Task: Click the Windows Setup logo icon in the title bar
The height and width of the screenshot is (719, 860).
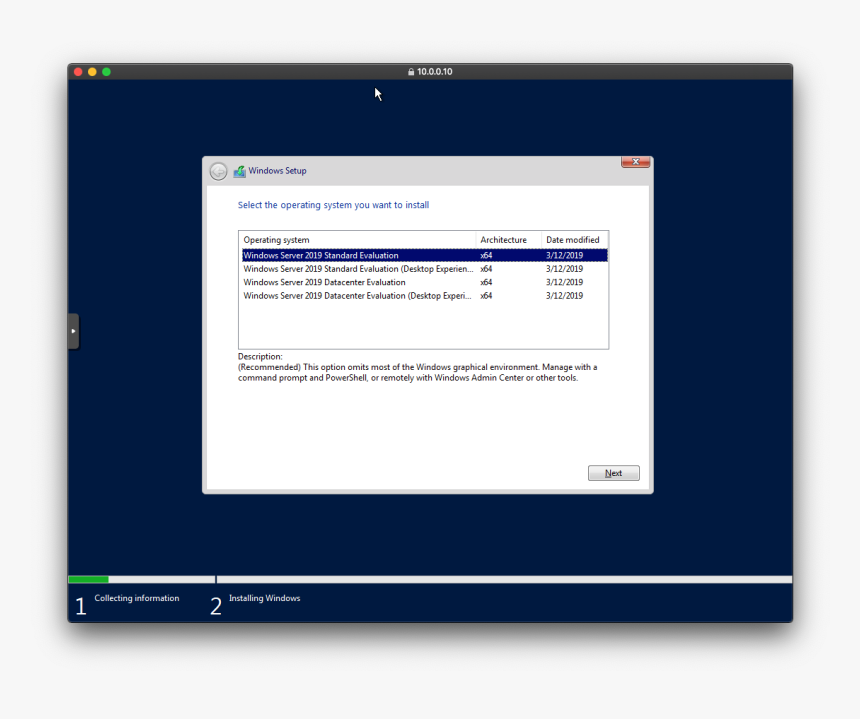Action: tap(239, 170)
